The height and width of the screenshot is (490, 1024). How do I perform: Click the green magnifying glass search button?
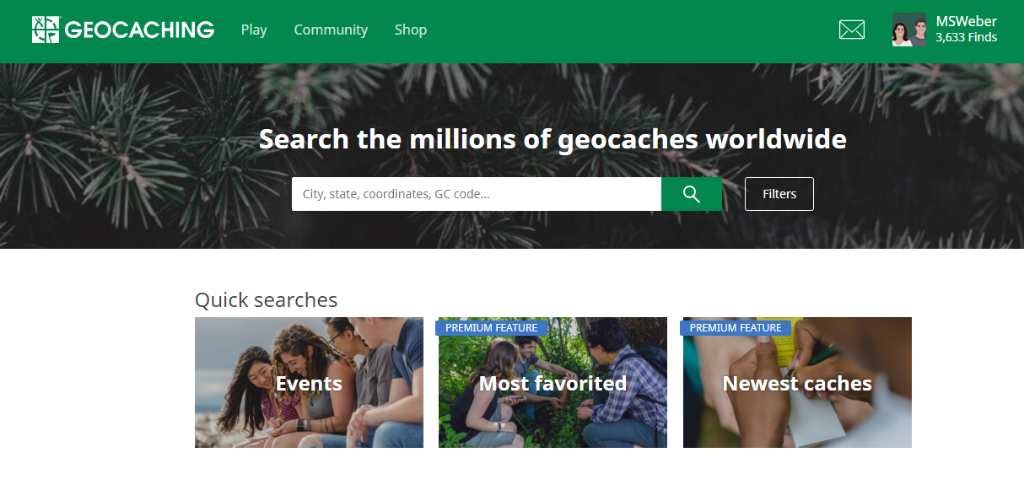(691, 194)
